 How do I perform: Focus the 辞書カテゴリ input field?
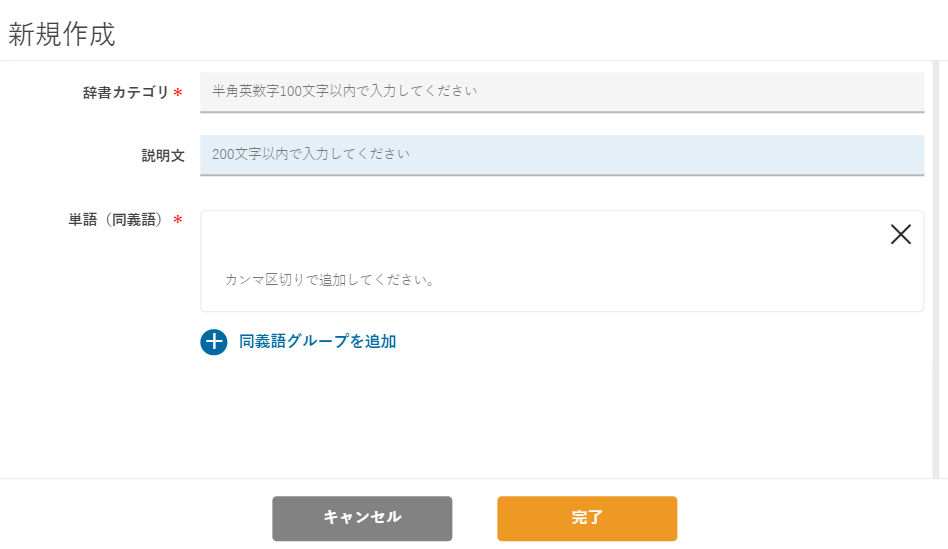[562, 92]
